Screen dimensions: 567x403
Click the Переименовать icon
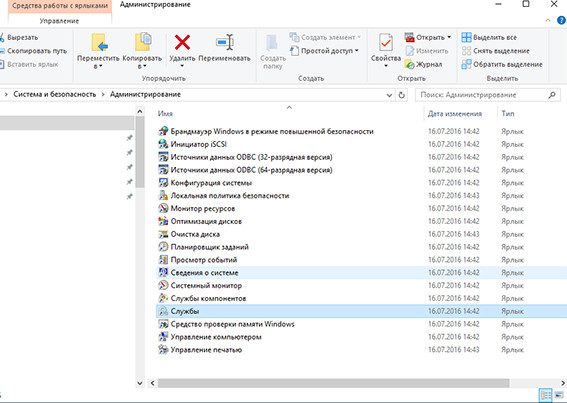tap(225, 42)
